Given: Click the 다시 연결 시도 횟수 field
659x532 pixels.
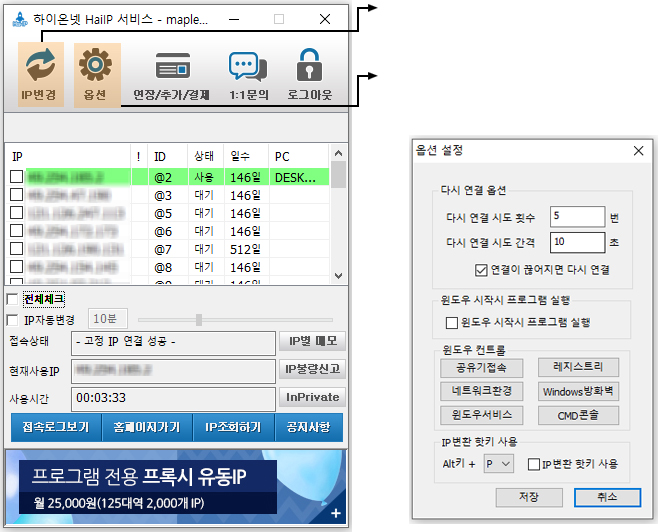Looking at the screenshot, I should click(577, 216).
